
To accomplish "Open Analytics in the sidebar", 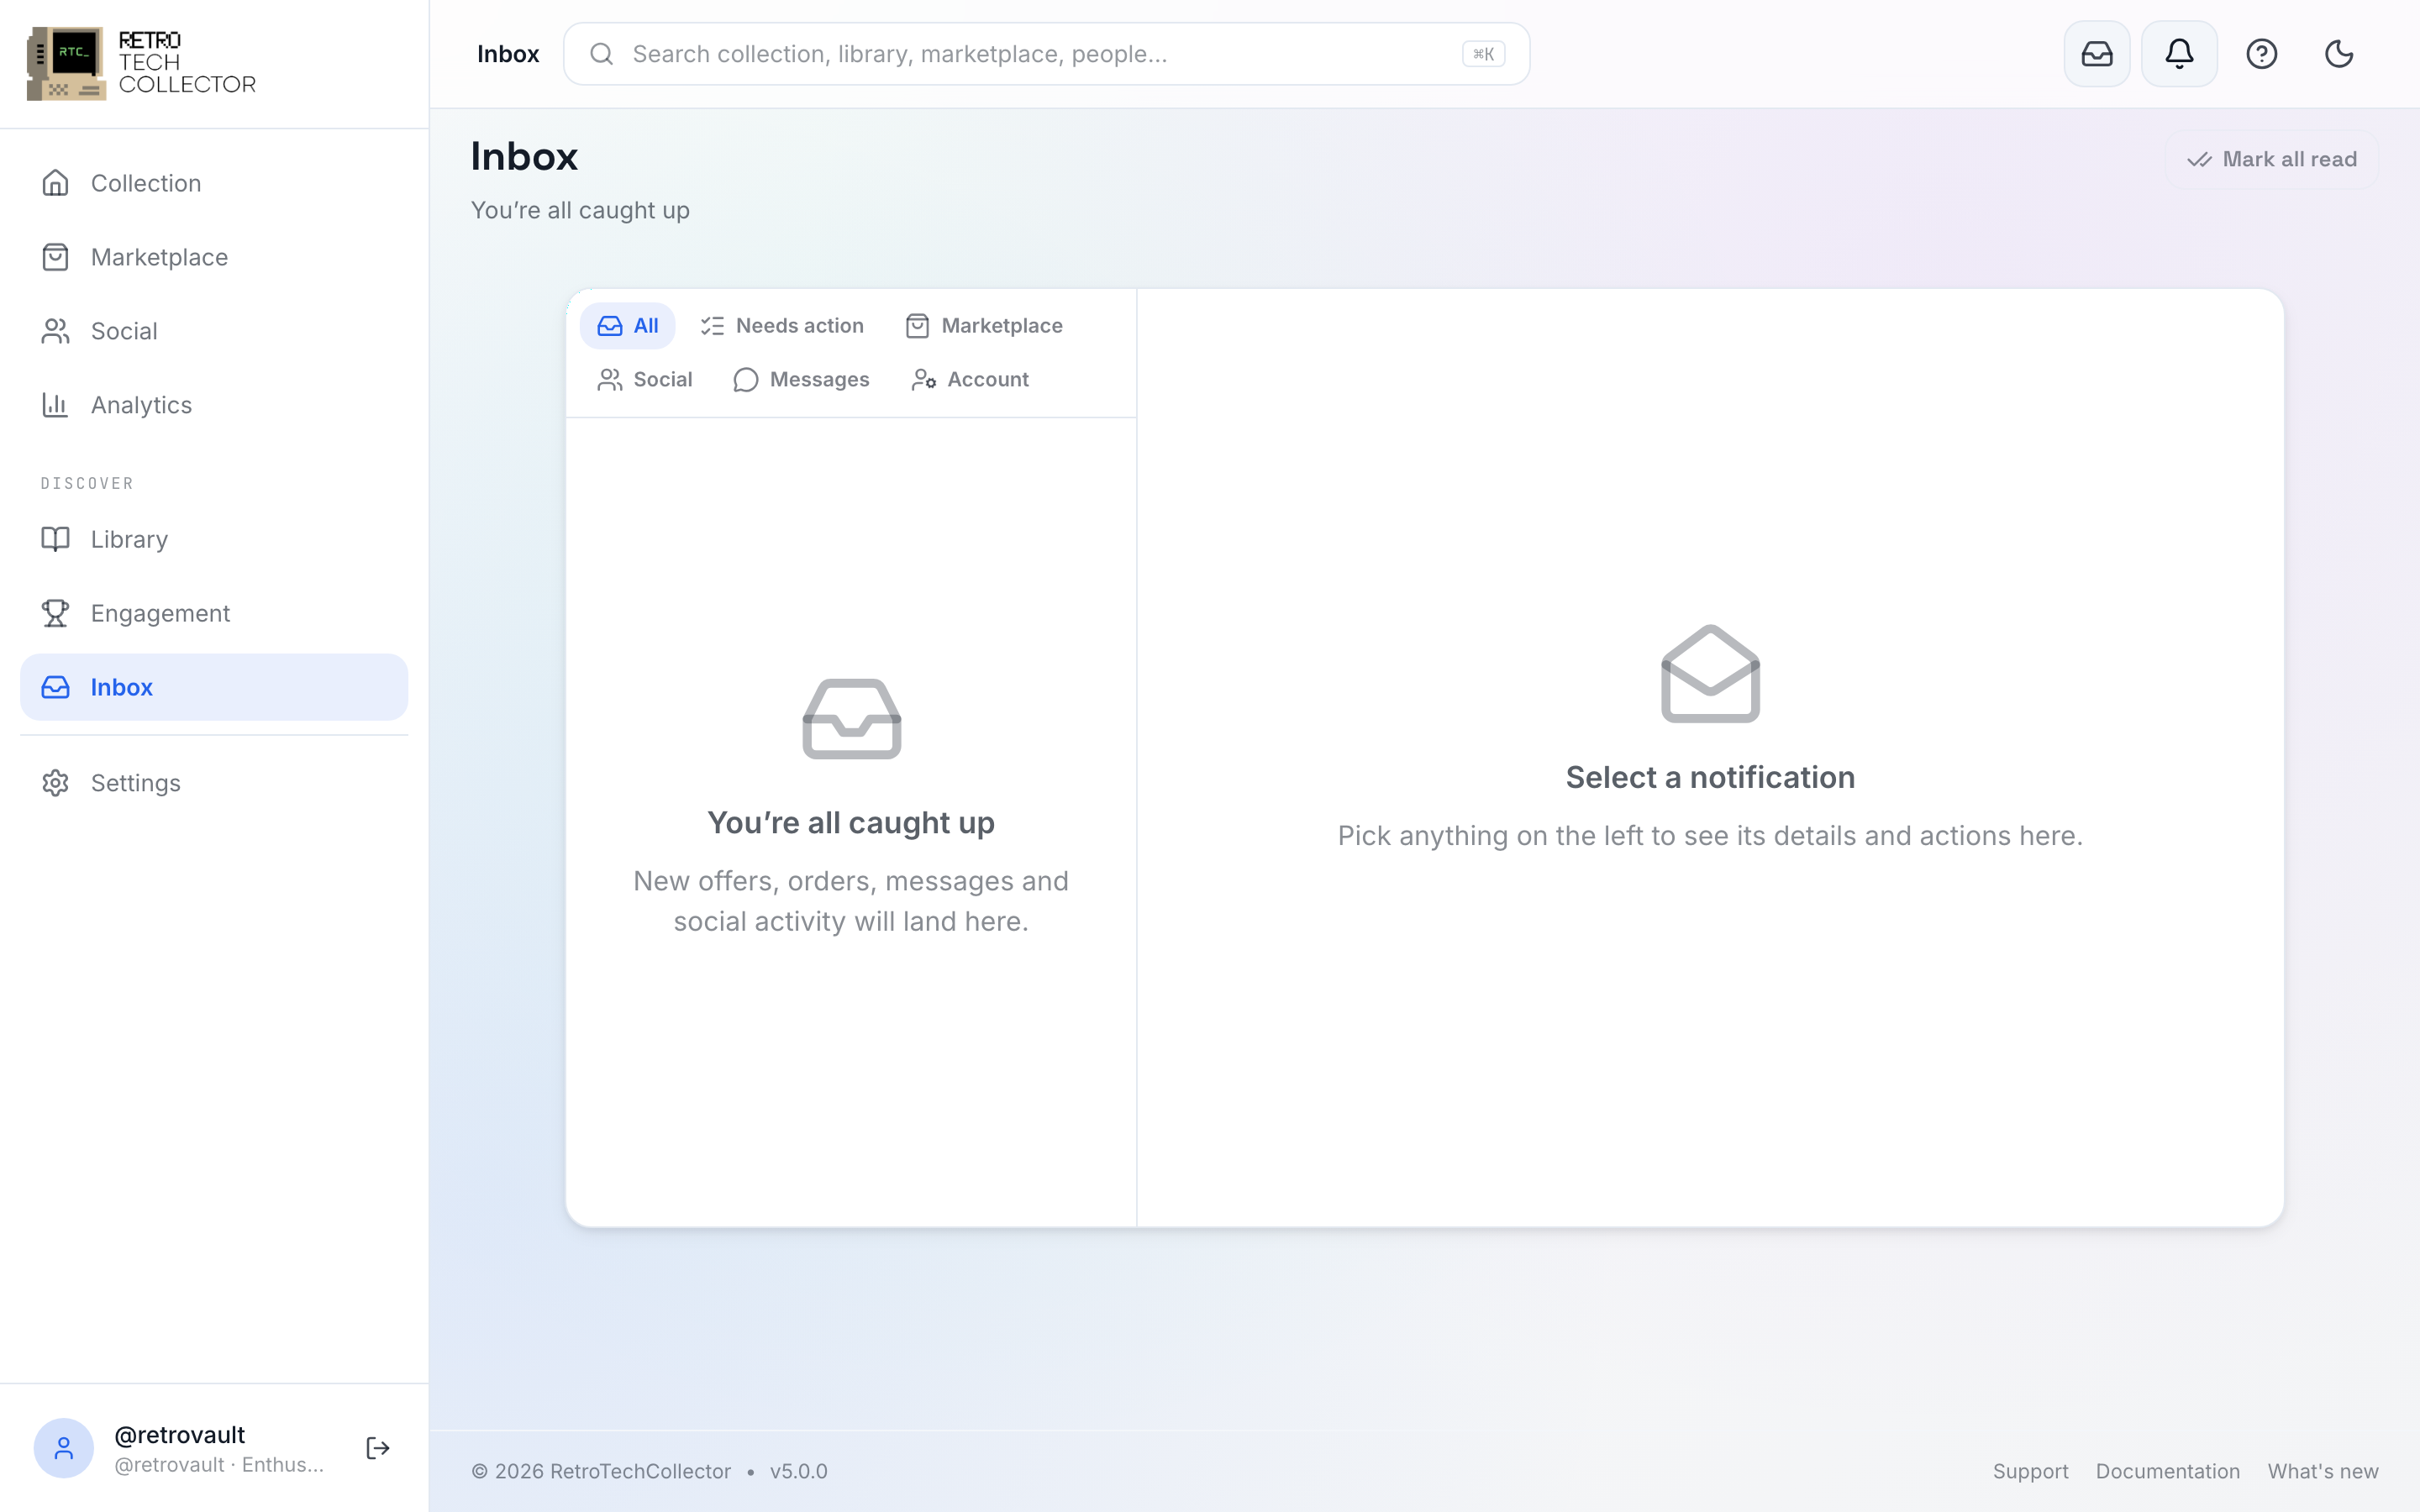I will point(214,405).
